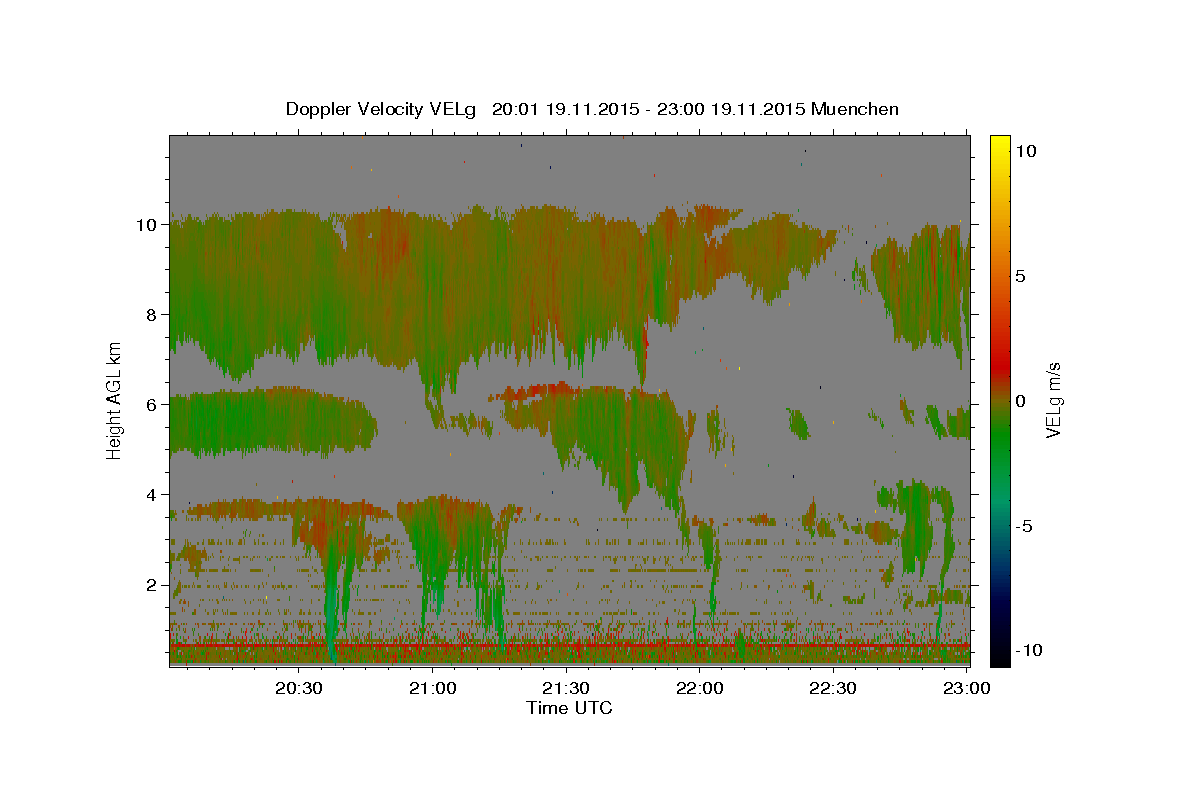Click the plot title 'Doppler Velocity VELg'
This screenshot has height=800, width=1200.
tap(381, 109)
